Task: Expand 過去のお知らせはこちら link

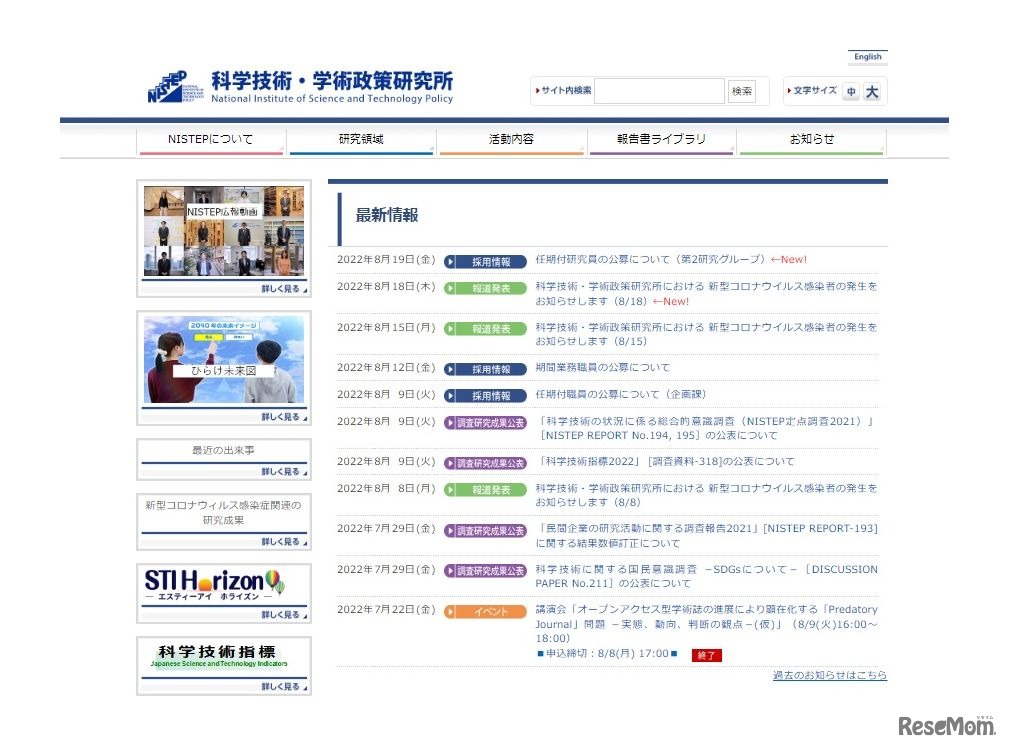Action: tap(828, 675)
